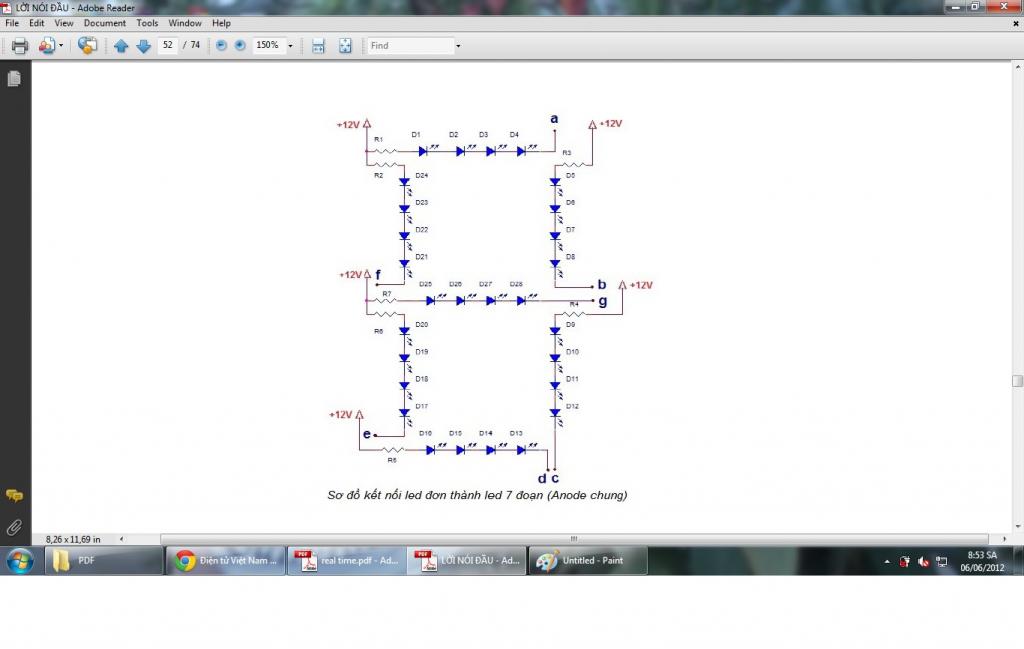Go to previous page with the up arrow
Screen dimensions: 1024x649
point(121,46)
